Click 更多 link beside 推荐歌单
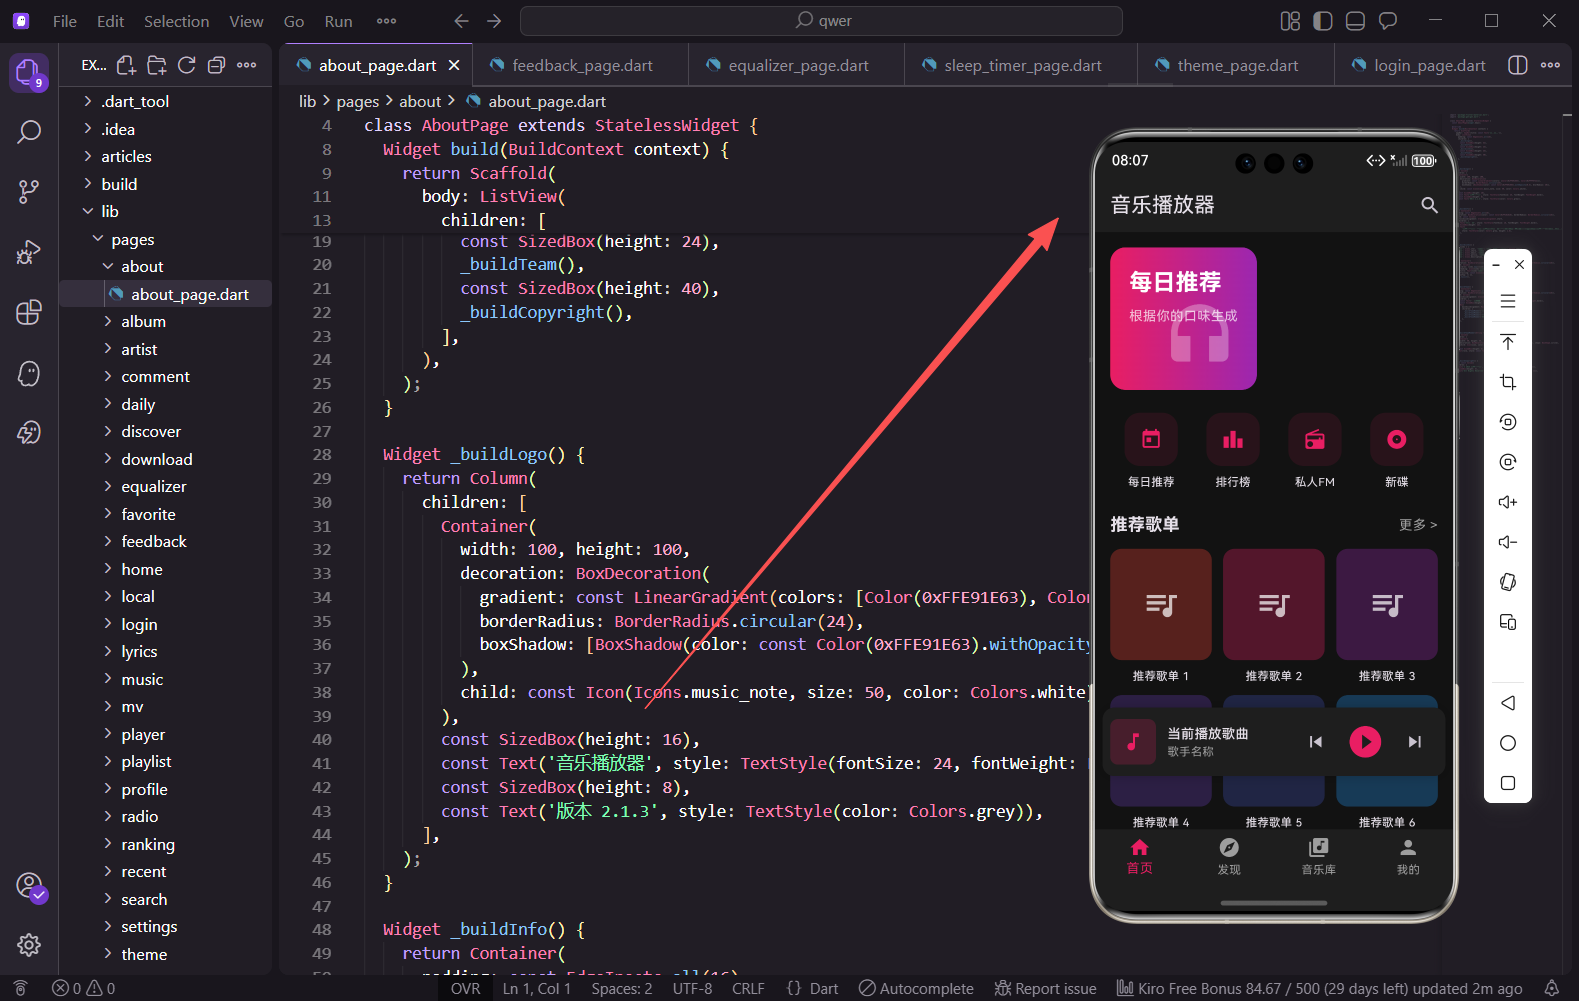Screen dimensions: 1579x1001 (1417, 525)
